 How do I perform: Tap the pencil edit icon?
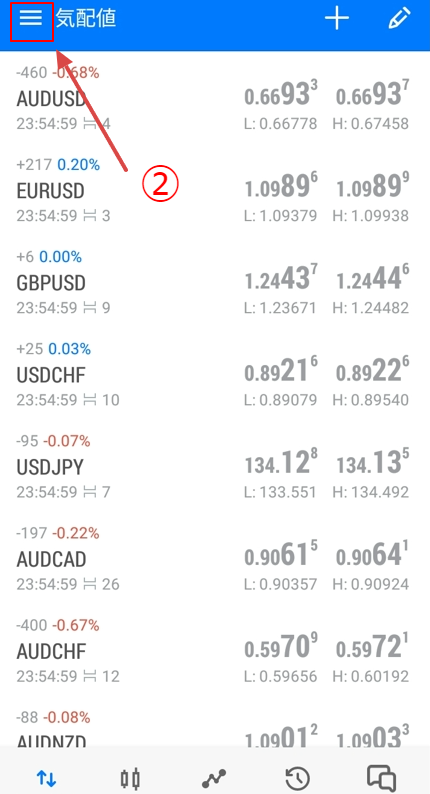(399, 18)
